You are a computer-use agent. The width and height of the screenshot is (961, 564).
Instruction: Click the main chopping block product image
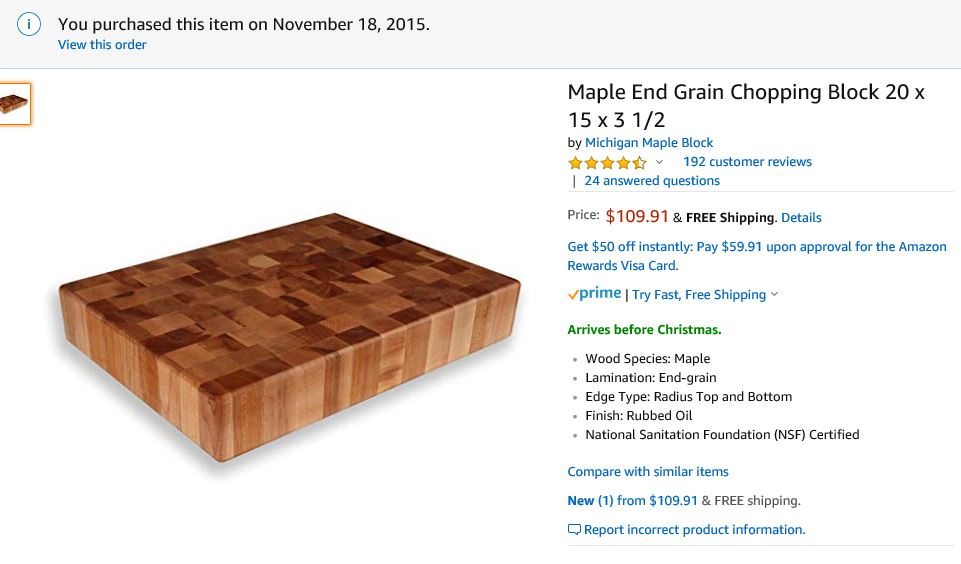289,337
